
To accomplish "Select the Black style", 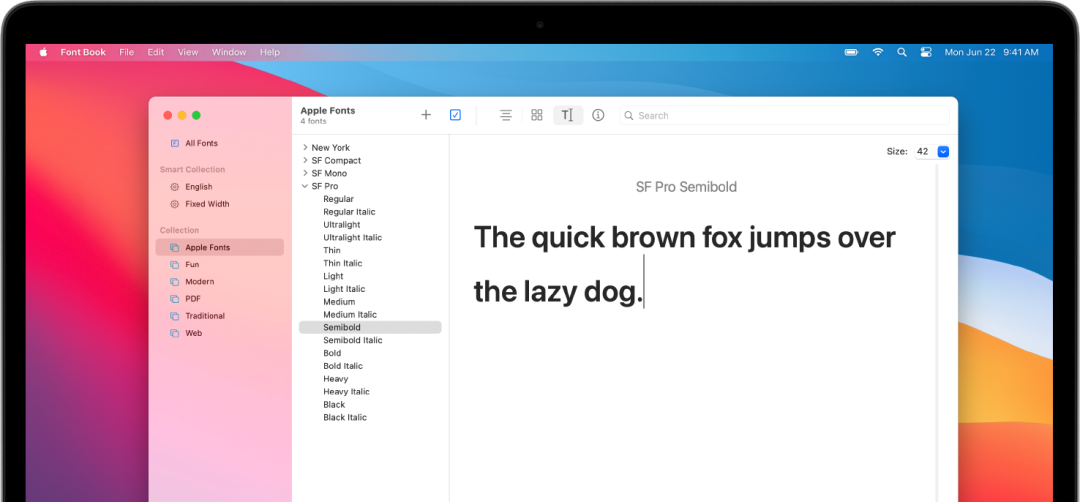I will [334, 405].
